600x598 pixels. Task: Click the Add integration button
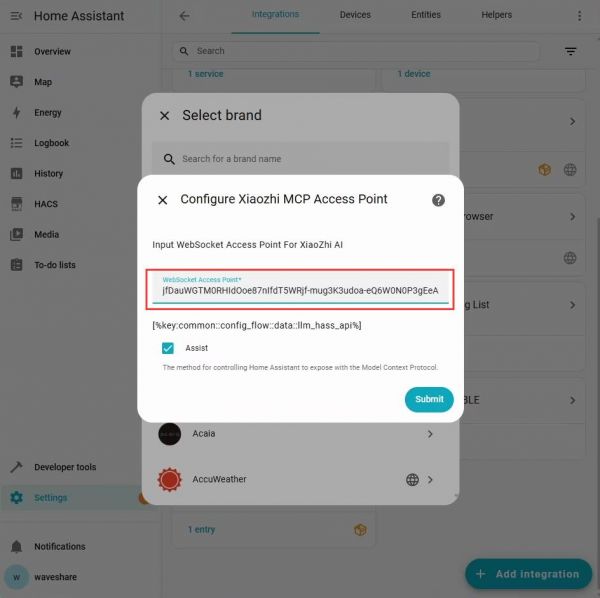528,574
